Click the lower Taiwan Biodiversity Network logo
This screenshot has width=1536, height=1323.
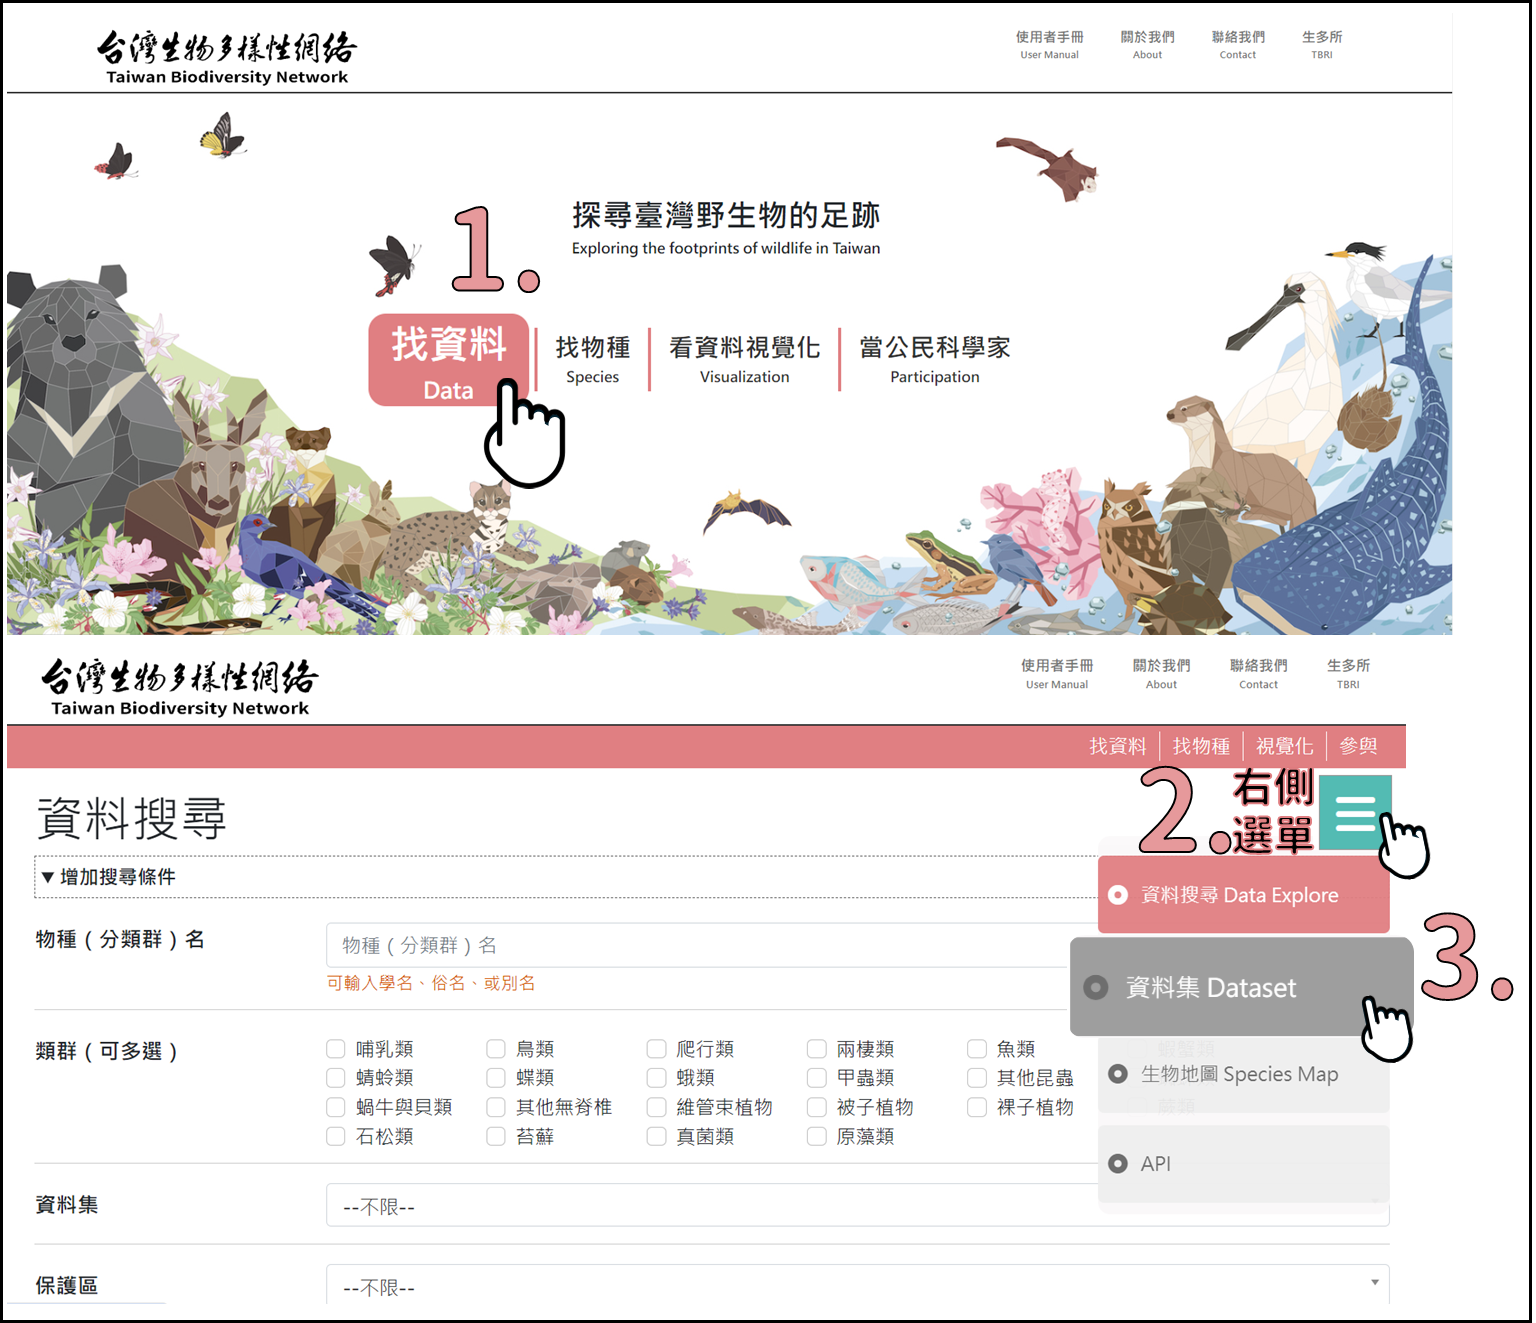(x=180, y=688)
